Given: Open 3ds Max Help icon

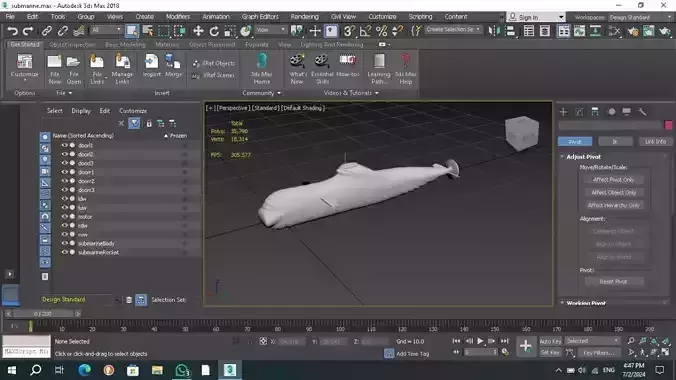Looking at the screenshot, I should (x=405, y=69).
